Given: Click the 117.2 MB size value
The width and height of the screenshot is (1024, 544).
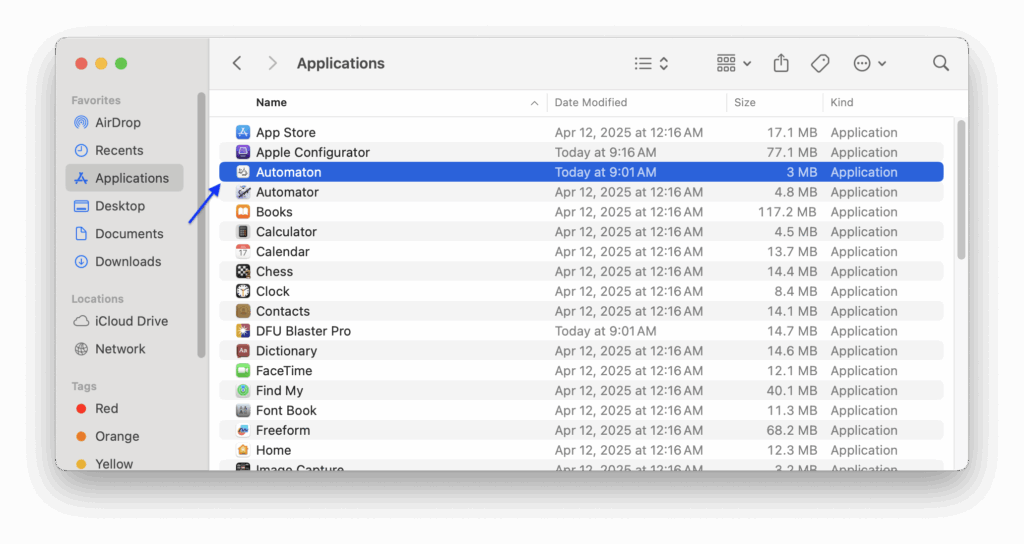Looking at the screenshot, I should tap(787, 212).
